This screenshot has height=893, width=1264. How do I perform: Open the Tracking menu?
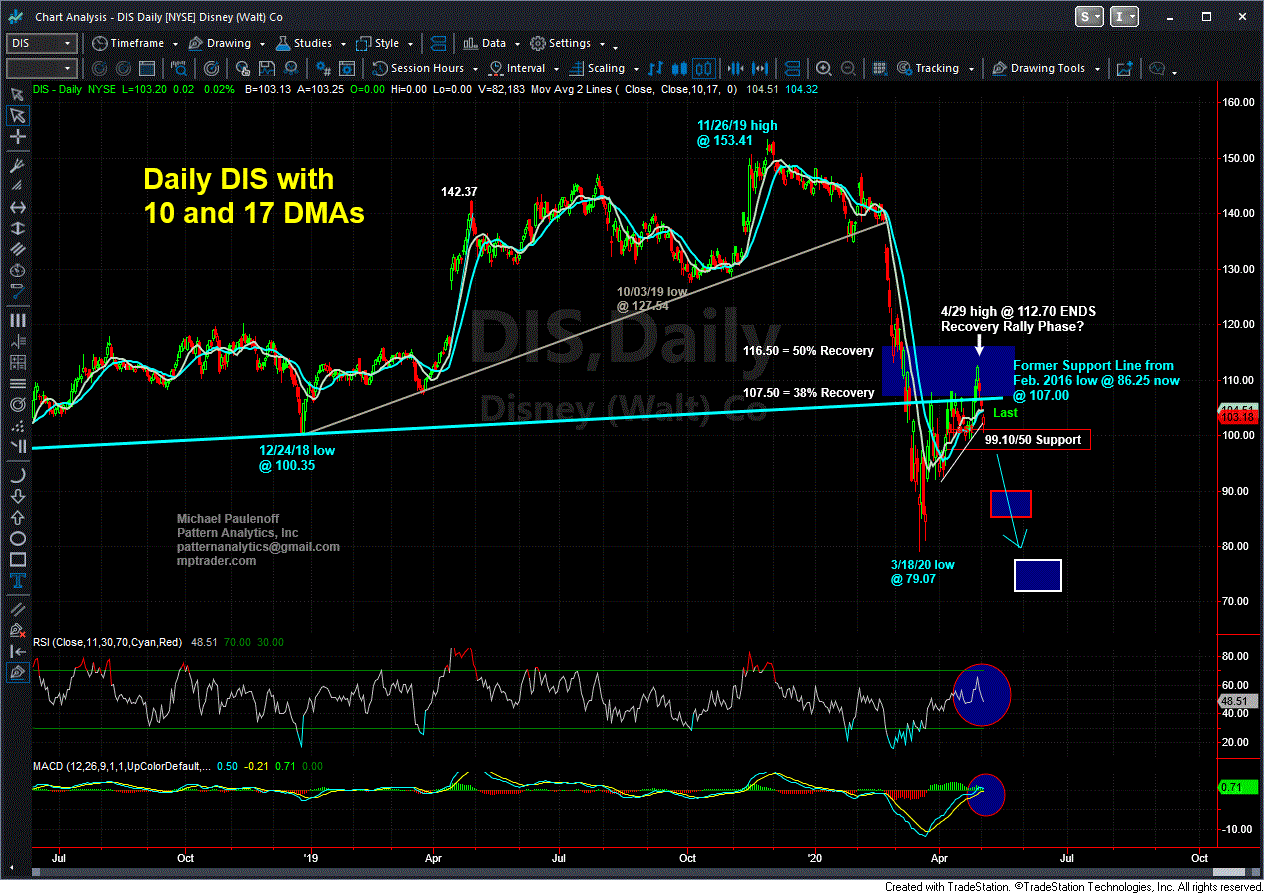(x=935, y=68)
